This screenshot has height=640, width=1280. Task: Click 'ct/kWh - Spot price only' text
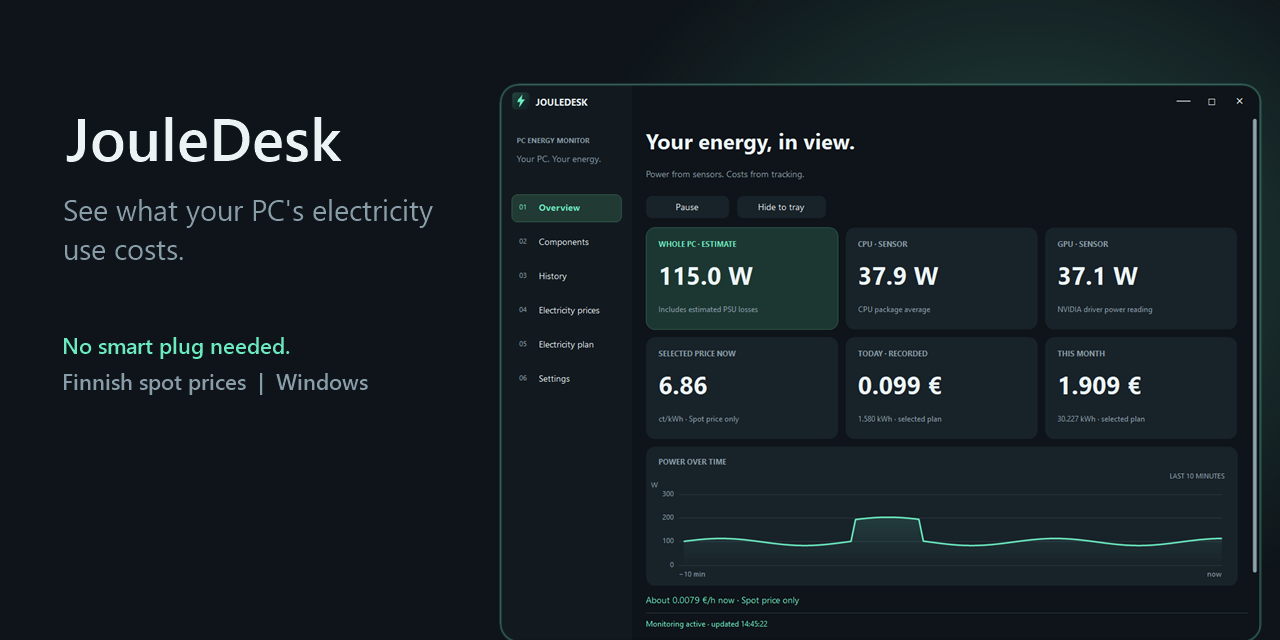coord(699,419)
